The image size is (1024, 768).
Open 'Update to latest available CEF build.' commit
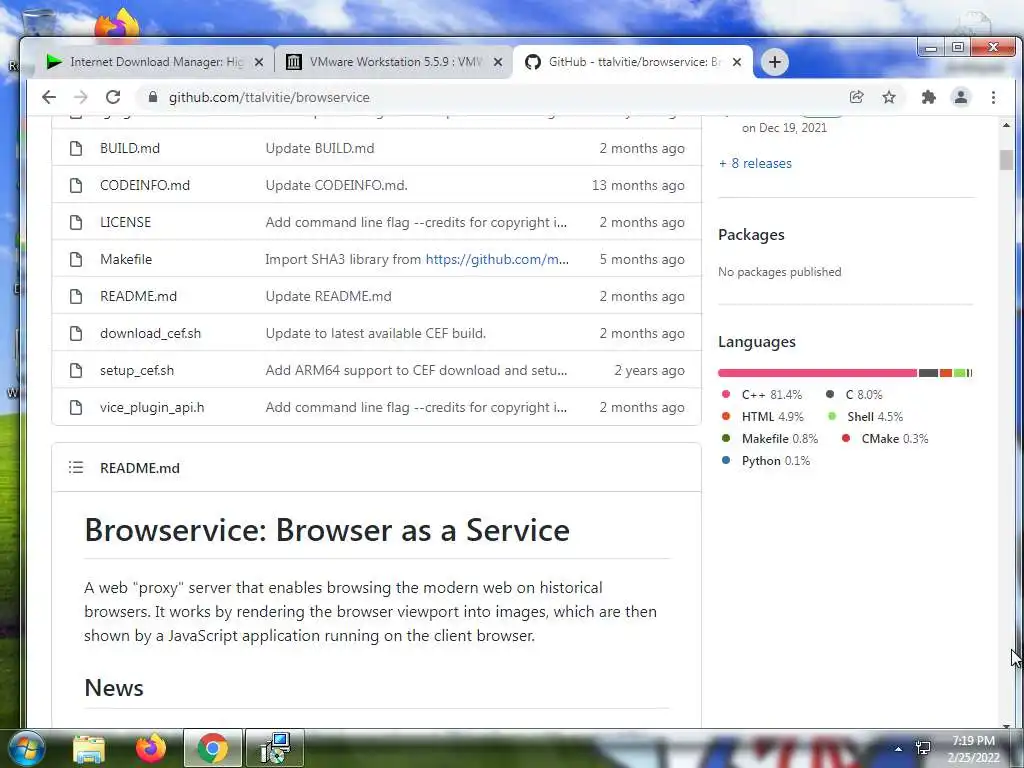coord(376,333)
